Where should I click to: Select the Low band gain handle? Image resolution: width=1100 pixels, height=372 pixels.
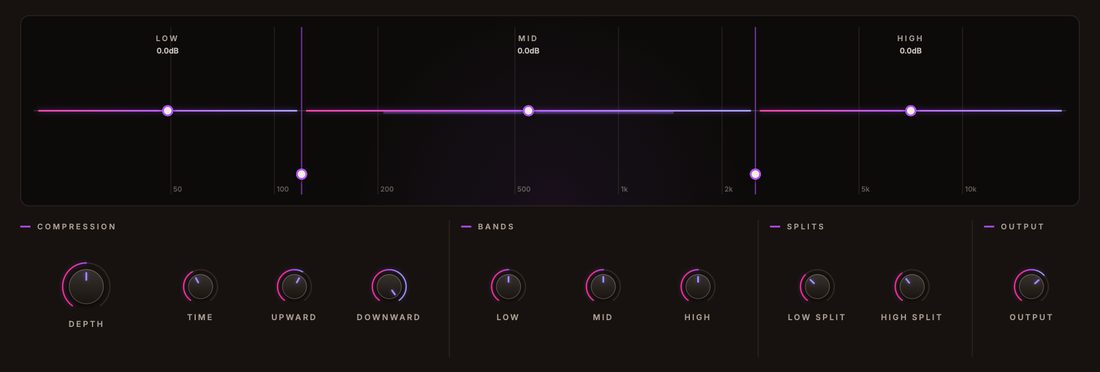pos(168,111)
